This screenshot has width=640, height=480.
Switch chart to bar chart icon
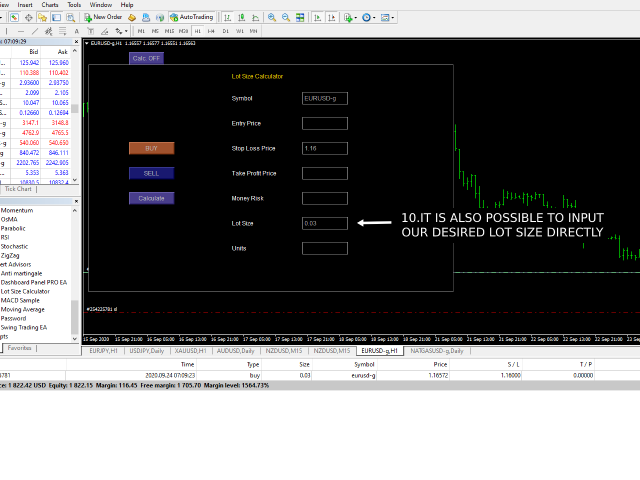[x=228, y=17]
